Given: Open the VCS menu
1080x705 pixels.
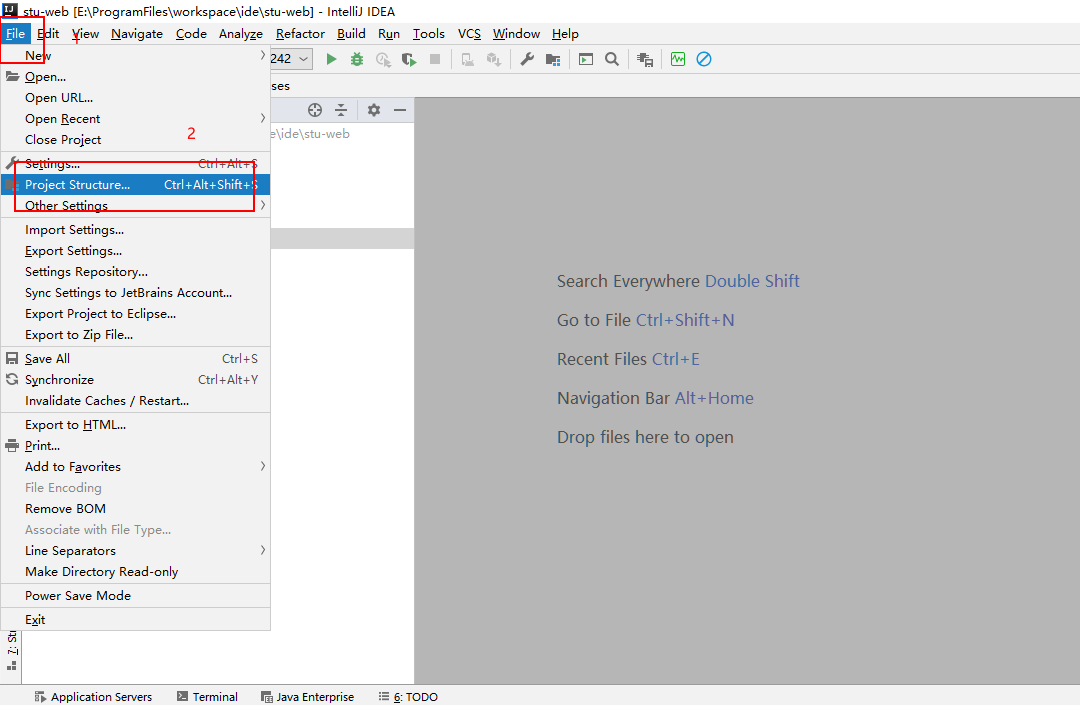Looking at the screenshot, I should click(x=469, y=34).
